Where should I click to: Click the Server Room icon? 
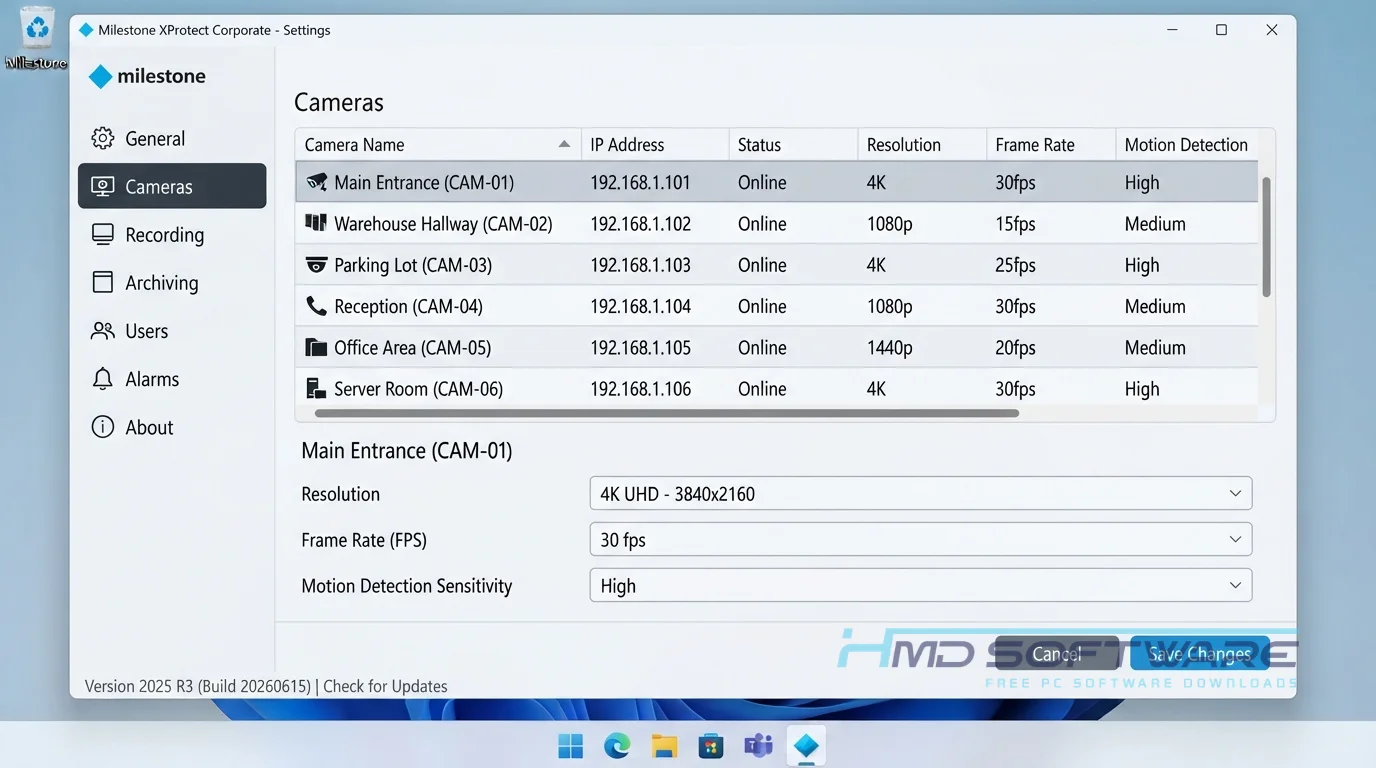click(x=316, y=388)
